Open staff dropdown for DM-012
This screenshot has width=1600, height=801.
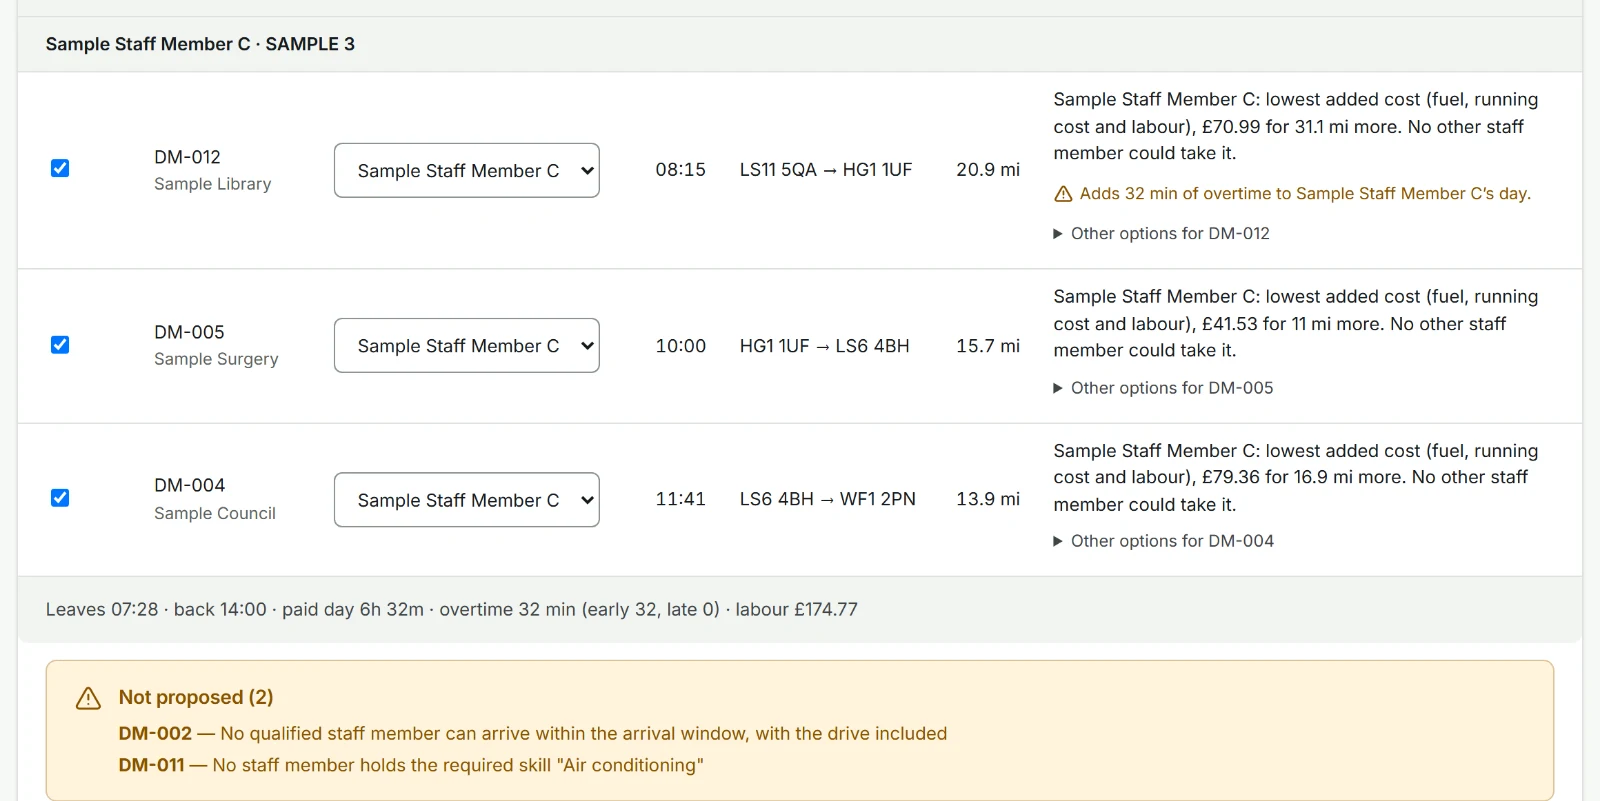(467, 170)
